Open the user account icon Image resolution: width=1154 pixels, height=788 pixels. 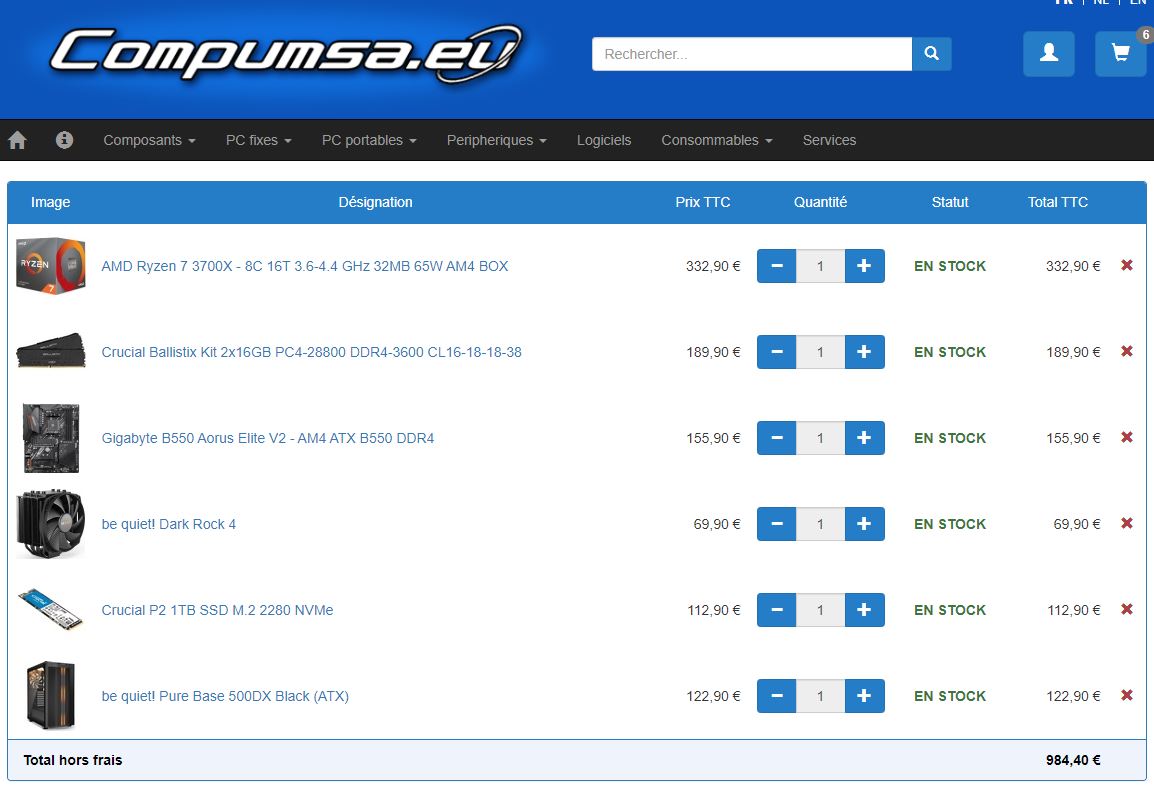click(1049, 54)
